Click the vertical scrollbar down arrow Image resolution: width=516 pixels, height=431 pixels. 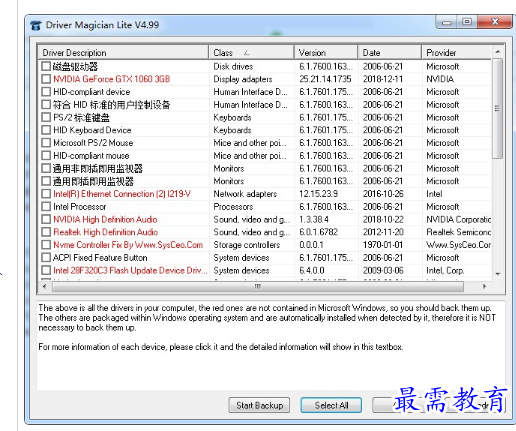497,274
